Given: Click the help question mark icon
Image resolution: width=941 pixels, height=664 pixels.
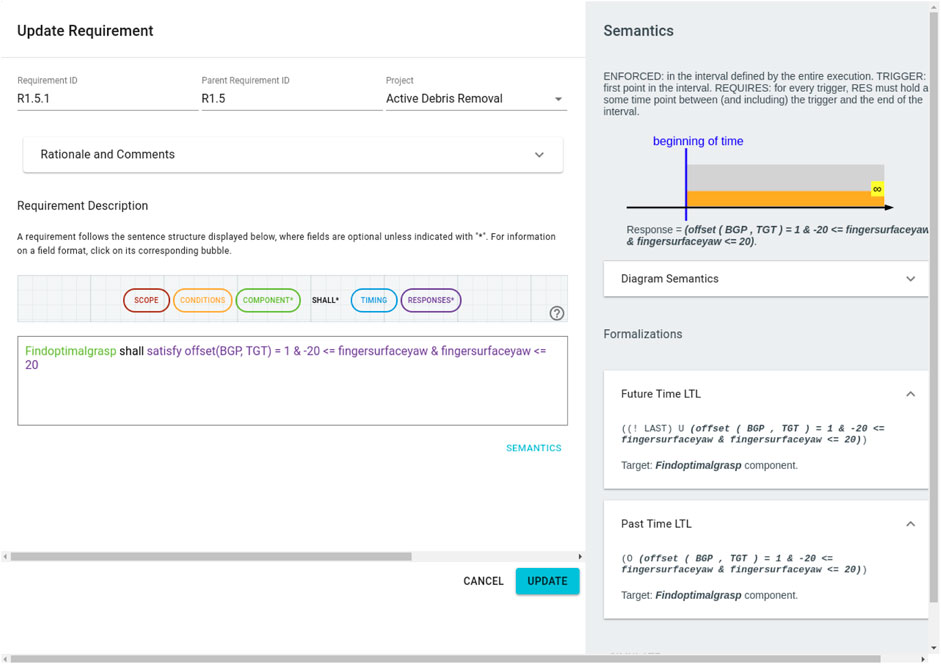Looking at the screenshot, I should pos(556,313).
